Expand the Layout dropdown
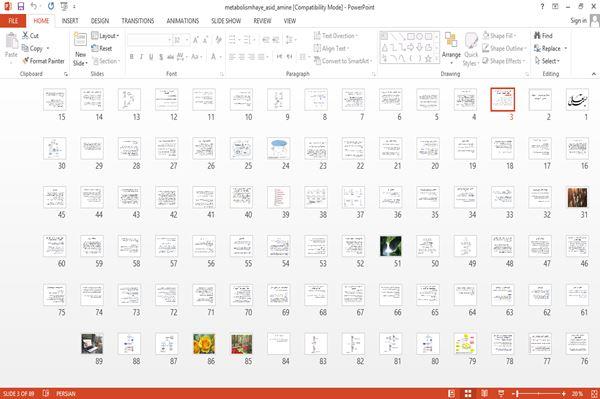Image resolution: width=600 pixels, height=399 pixels. (105, 36)
